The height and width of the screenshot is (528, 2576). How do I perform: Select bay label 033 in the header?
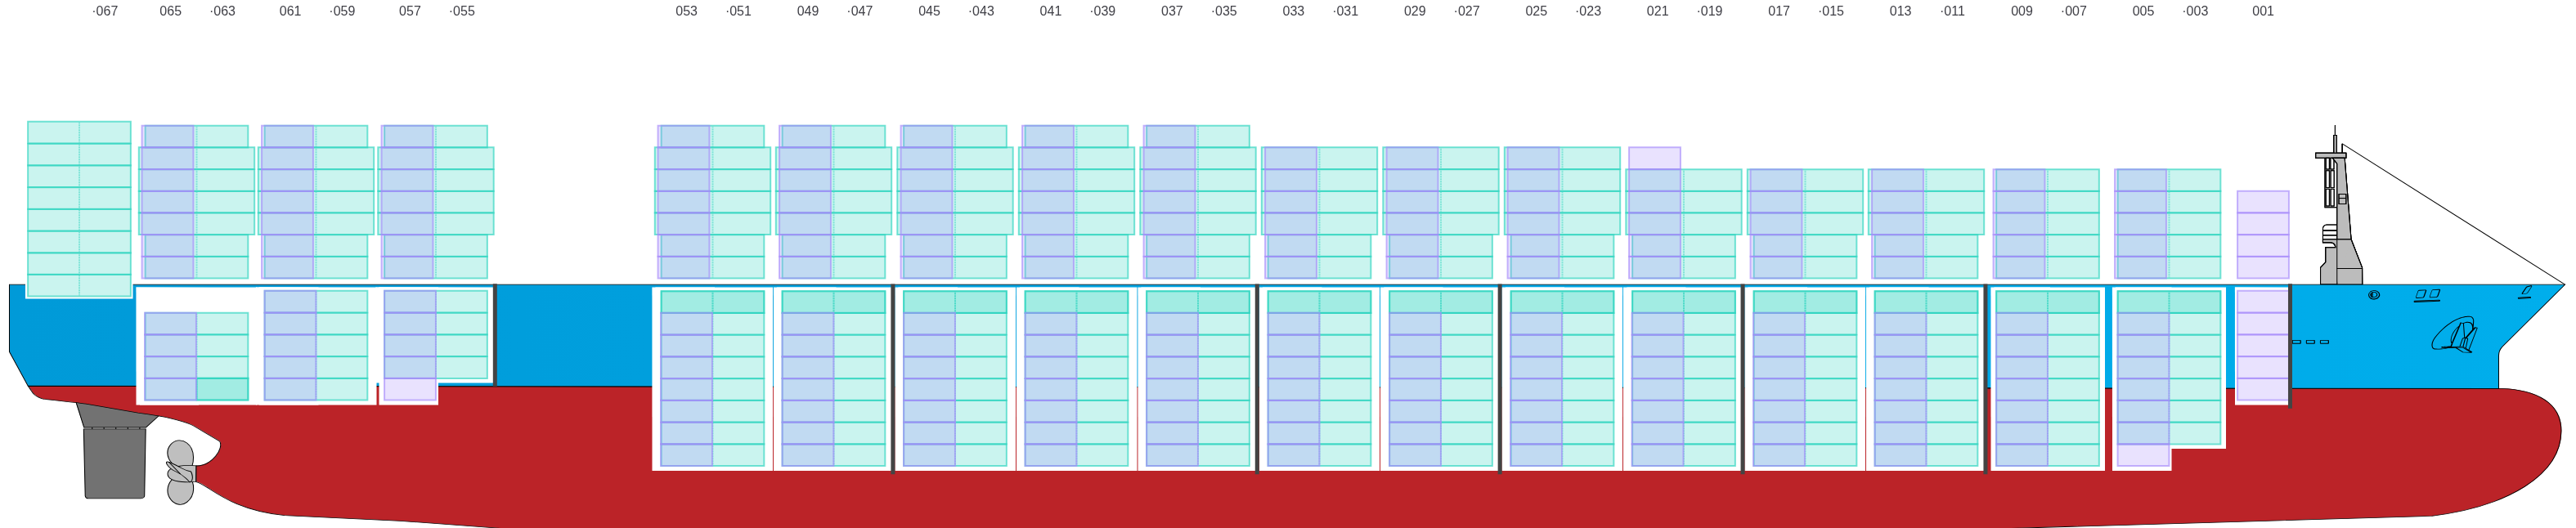click(1293, 11)
